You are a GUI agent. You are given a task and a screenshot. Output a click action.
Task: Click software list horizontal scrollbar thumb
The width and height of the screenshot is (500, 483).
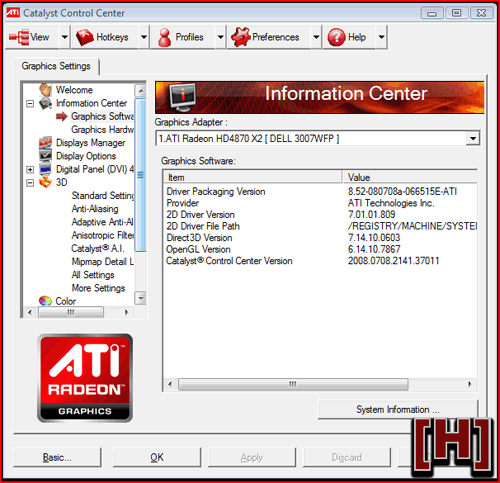293,384
